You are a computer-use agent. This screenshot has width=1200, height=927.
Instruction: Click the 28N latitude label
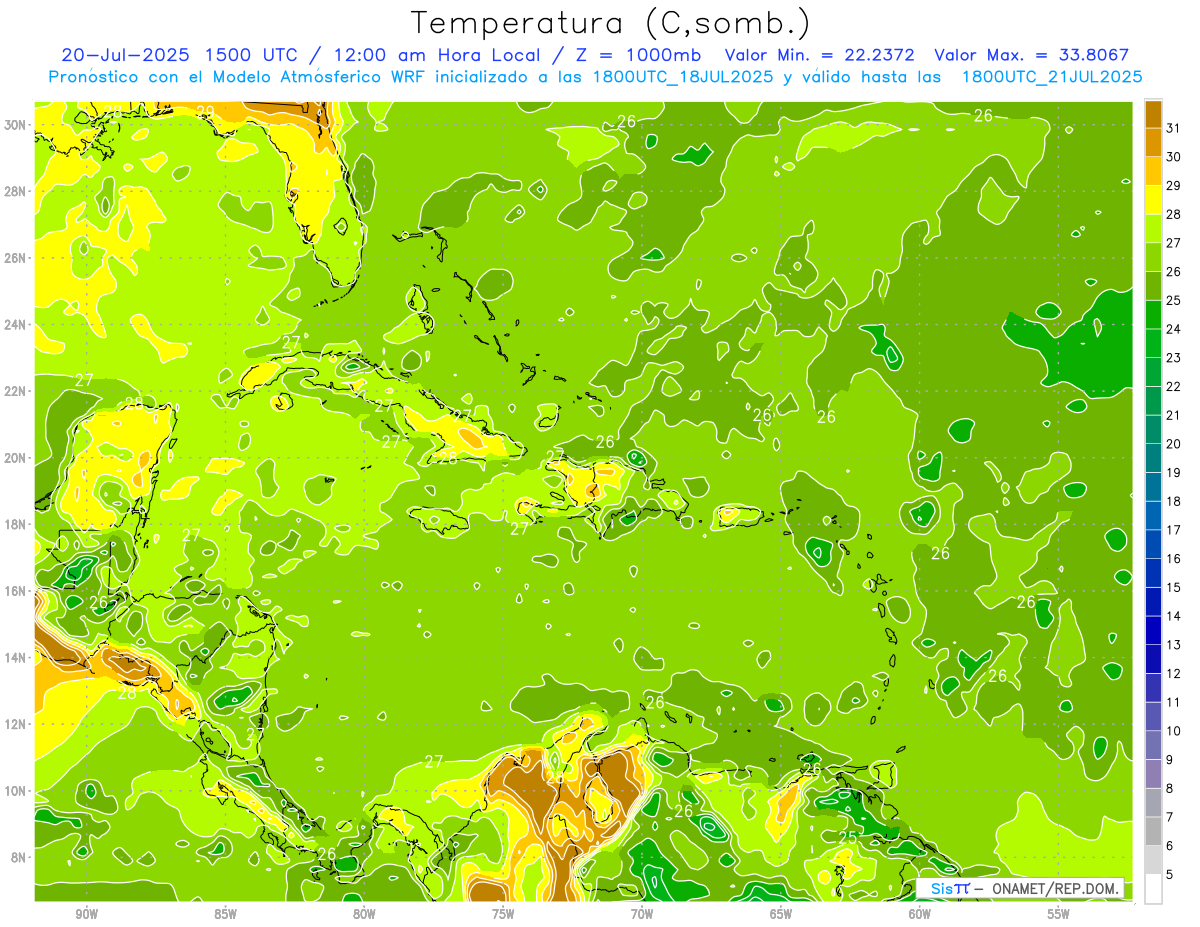pyautogui.click(x=16, y=191)
